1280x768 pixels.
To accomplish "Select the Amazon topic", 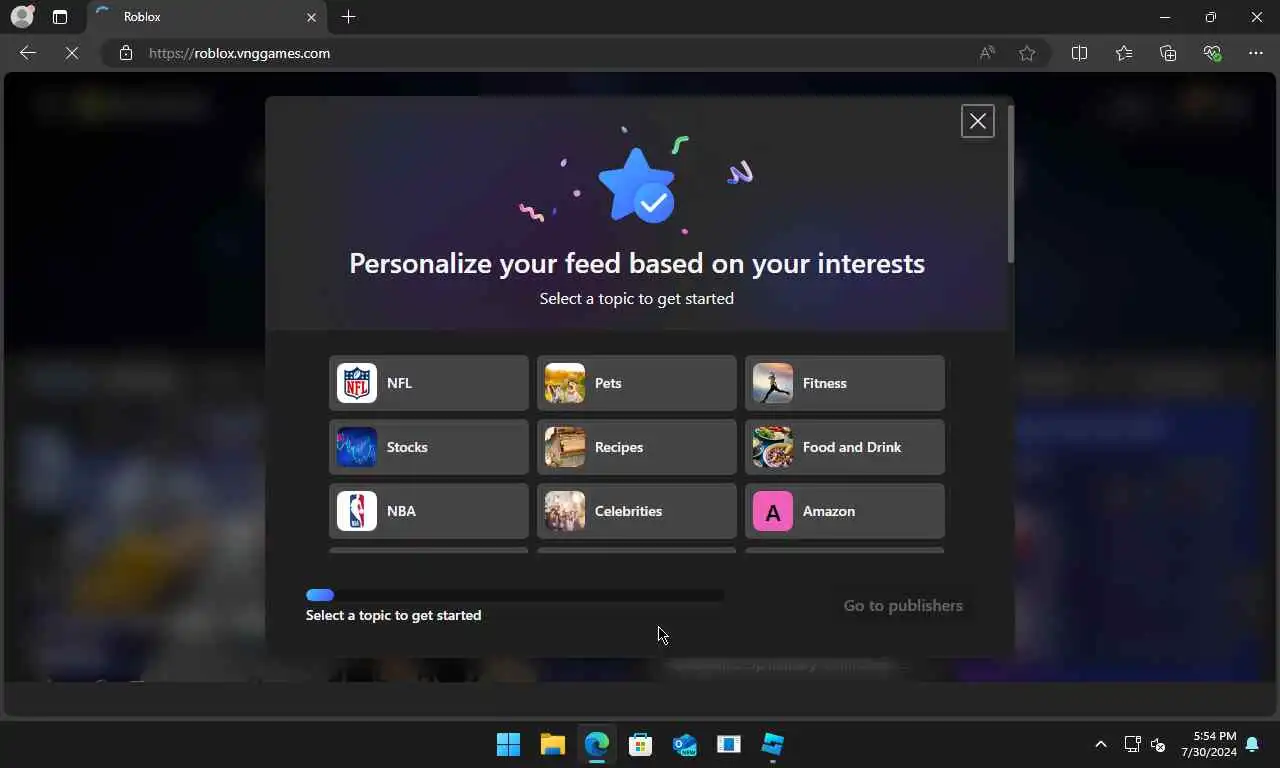I will [844, 511].
